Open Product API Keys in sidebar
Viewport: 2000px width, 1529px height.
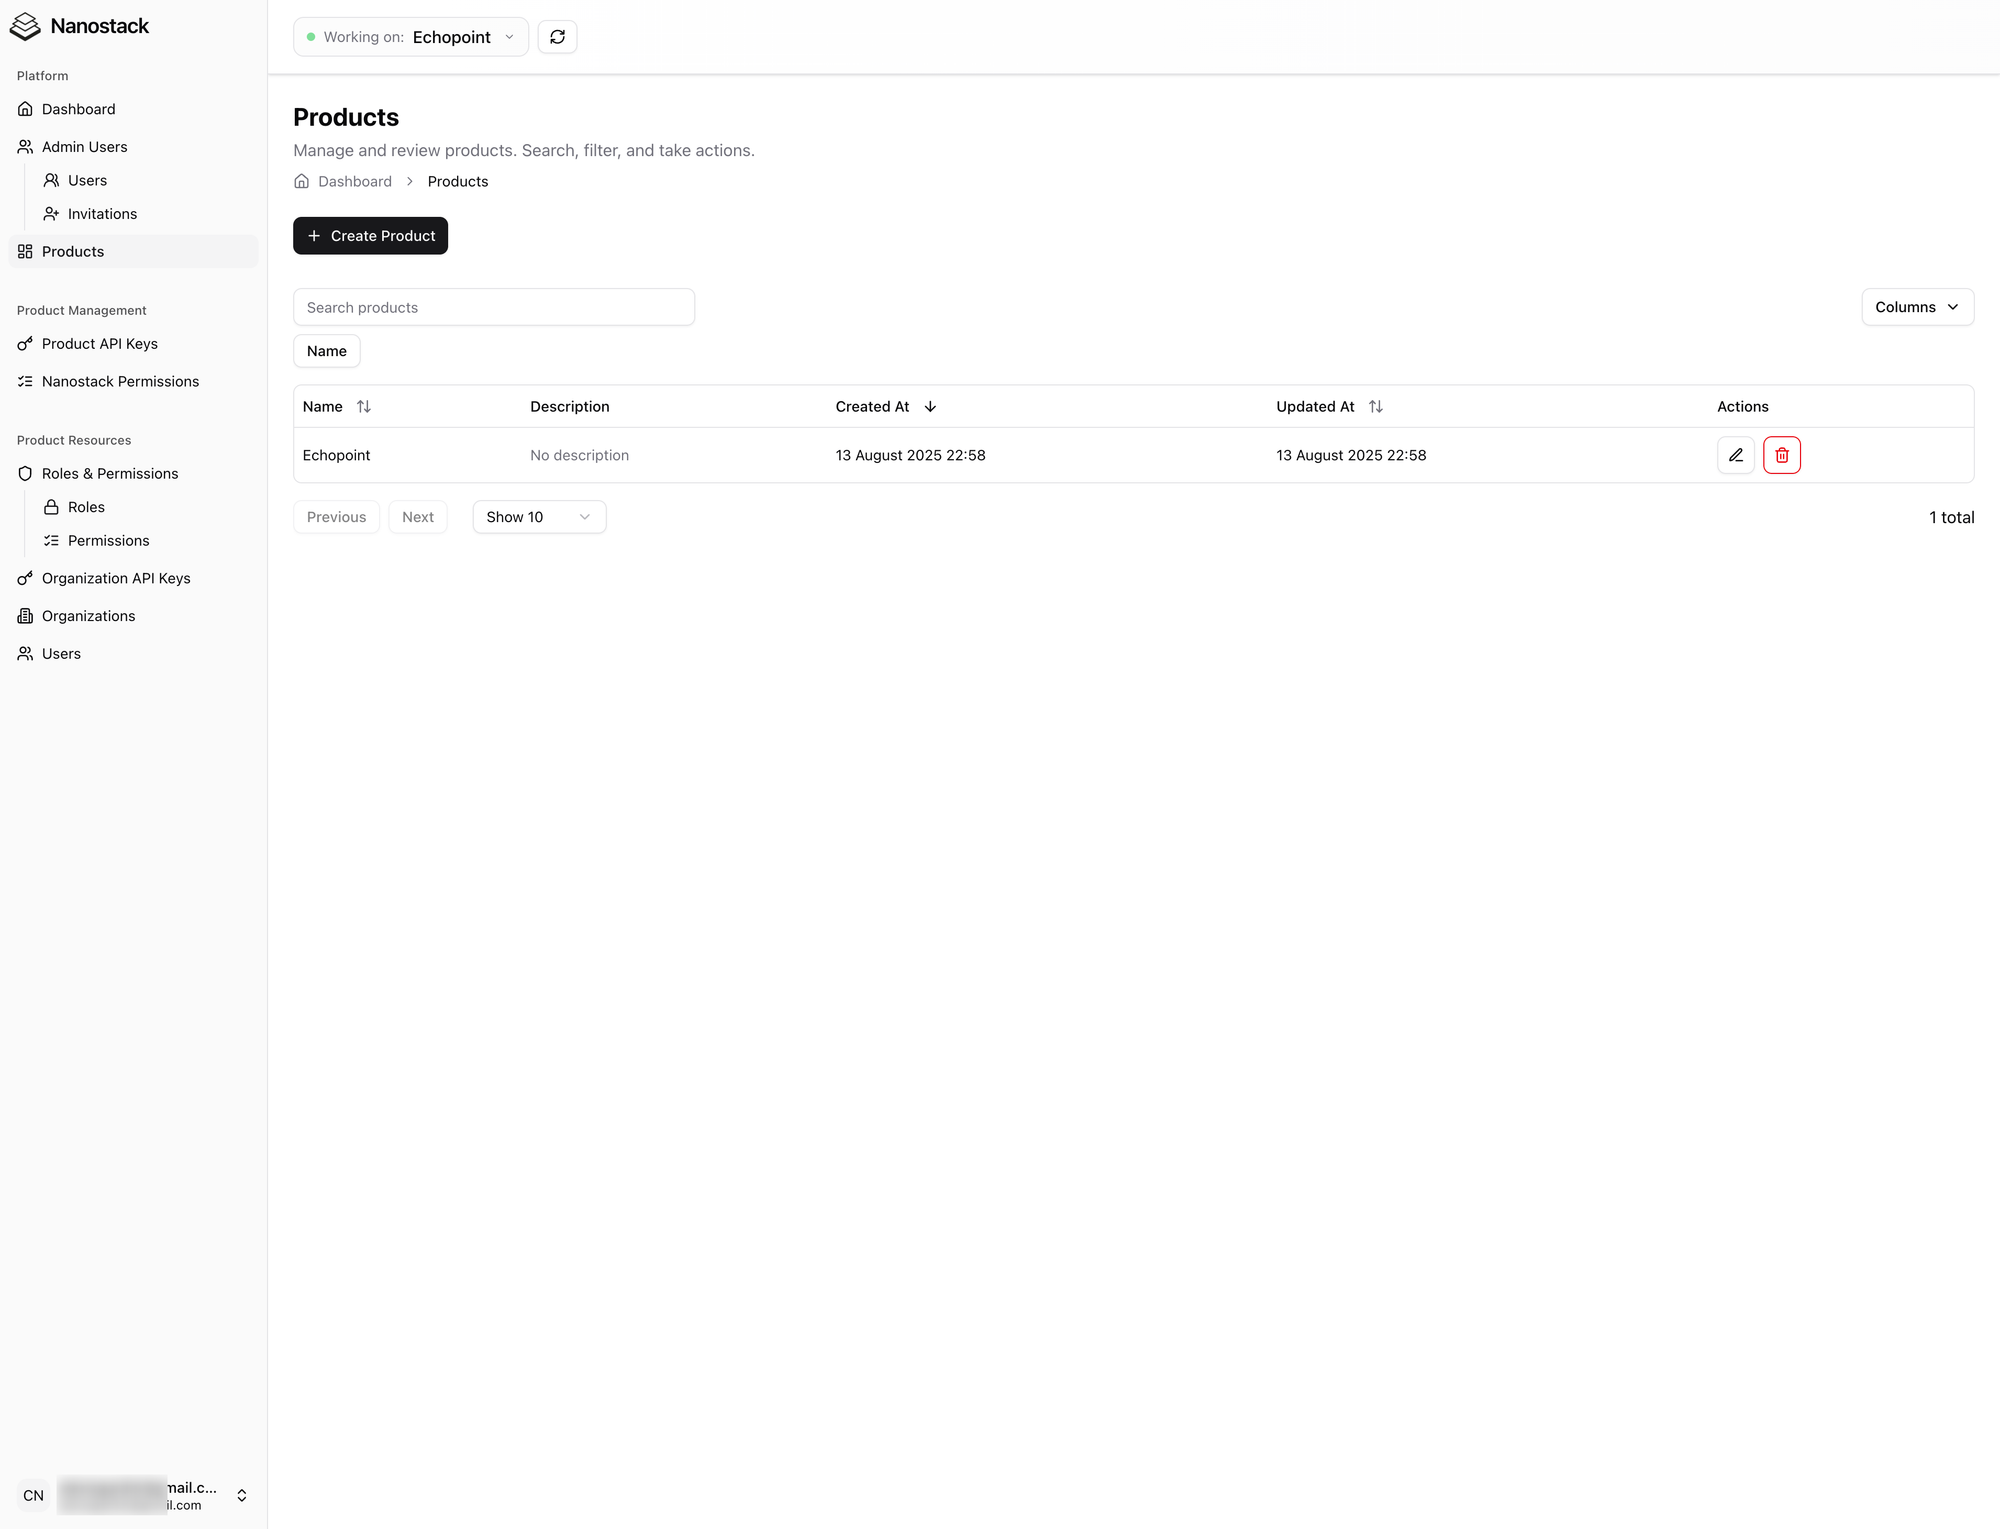click(x=99, y=344)
